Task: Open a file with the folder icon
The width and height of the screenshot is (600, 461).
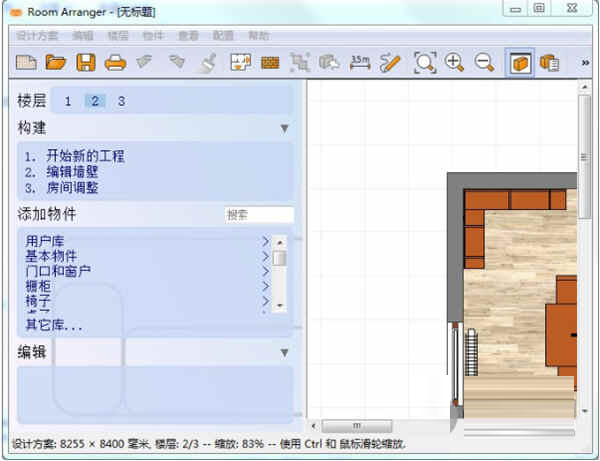Action: (56, 63)
